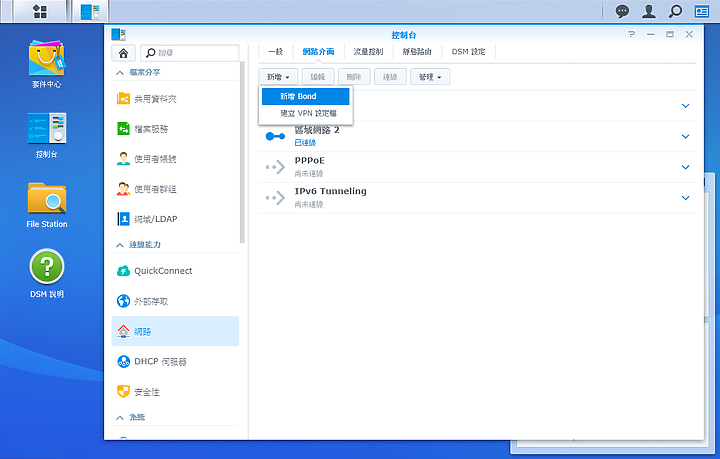Image resolution: width=720 pixels, height=459 pixels.
Task: Click the help question mark in window title
Action: (631, 34)
